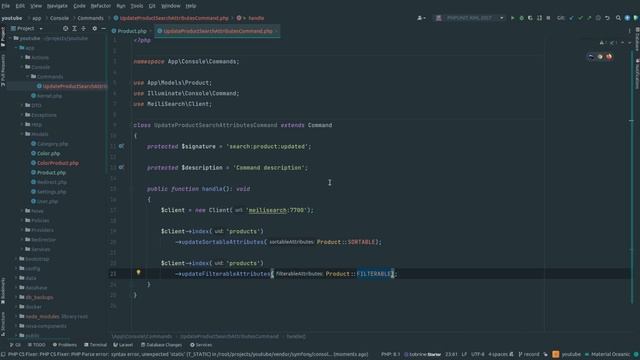Open the Pull Requests tool window on the left edge
This screenshot has height=360, width=640.
click(3, 70)
